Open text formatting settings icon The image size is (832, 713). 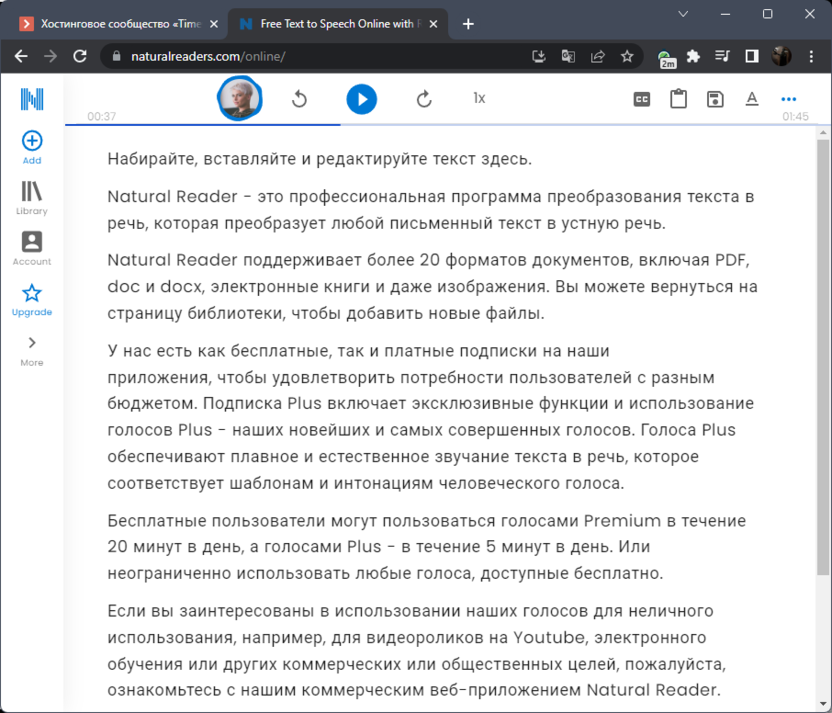coord(752,99)
